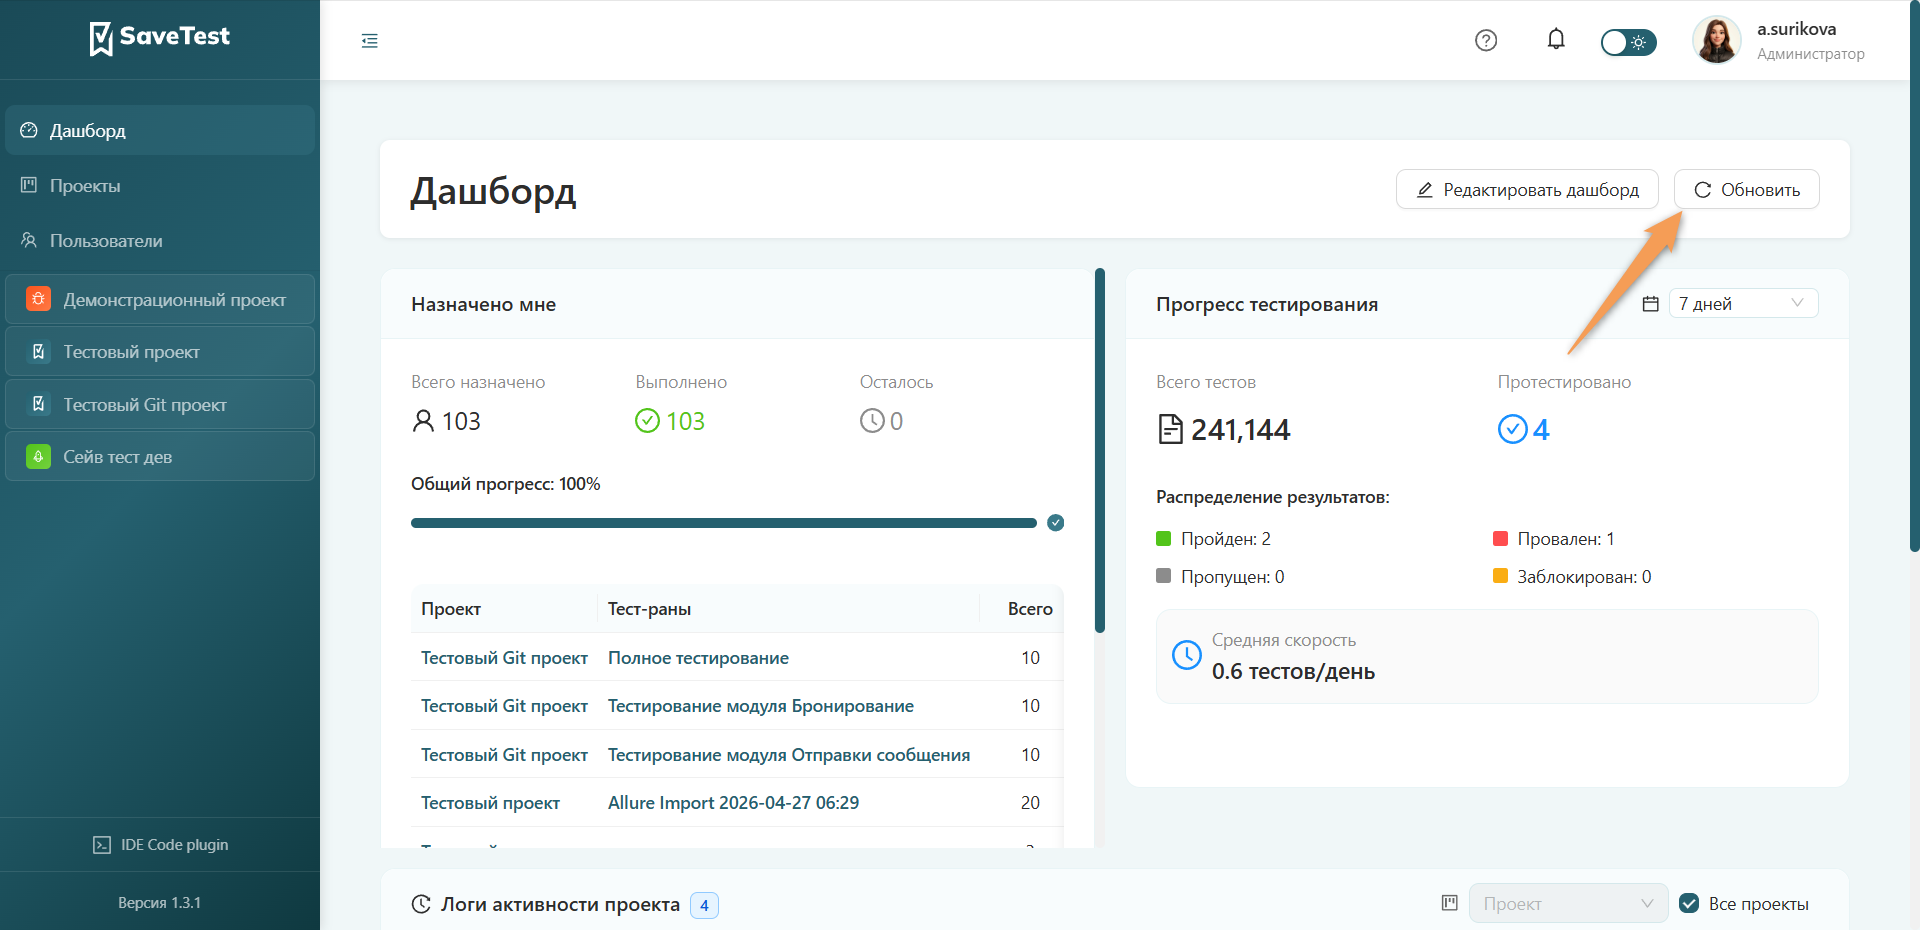Click the Проекты board icon in the sidebar
Screen dimensions: 1920x930
[x=29, y=185]
